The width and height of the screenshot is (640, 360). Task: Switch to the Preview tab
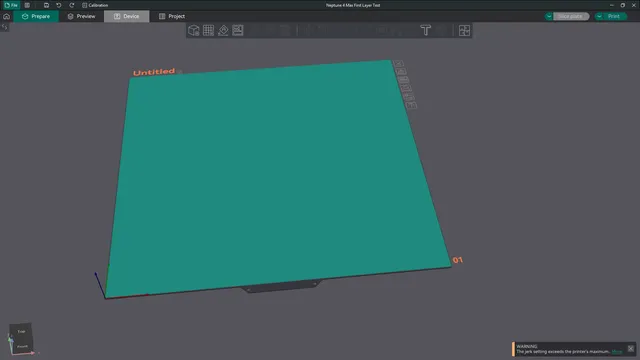(81, 16)
